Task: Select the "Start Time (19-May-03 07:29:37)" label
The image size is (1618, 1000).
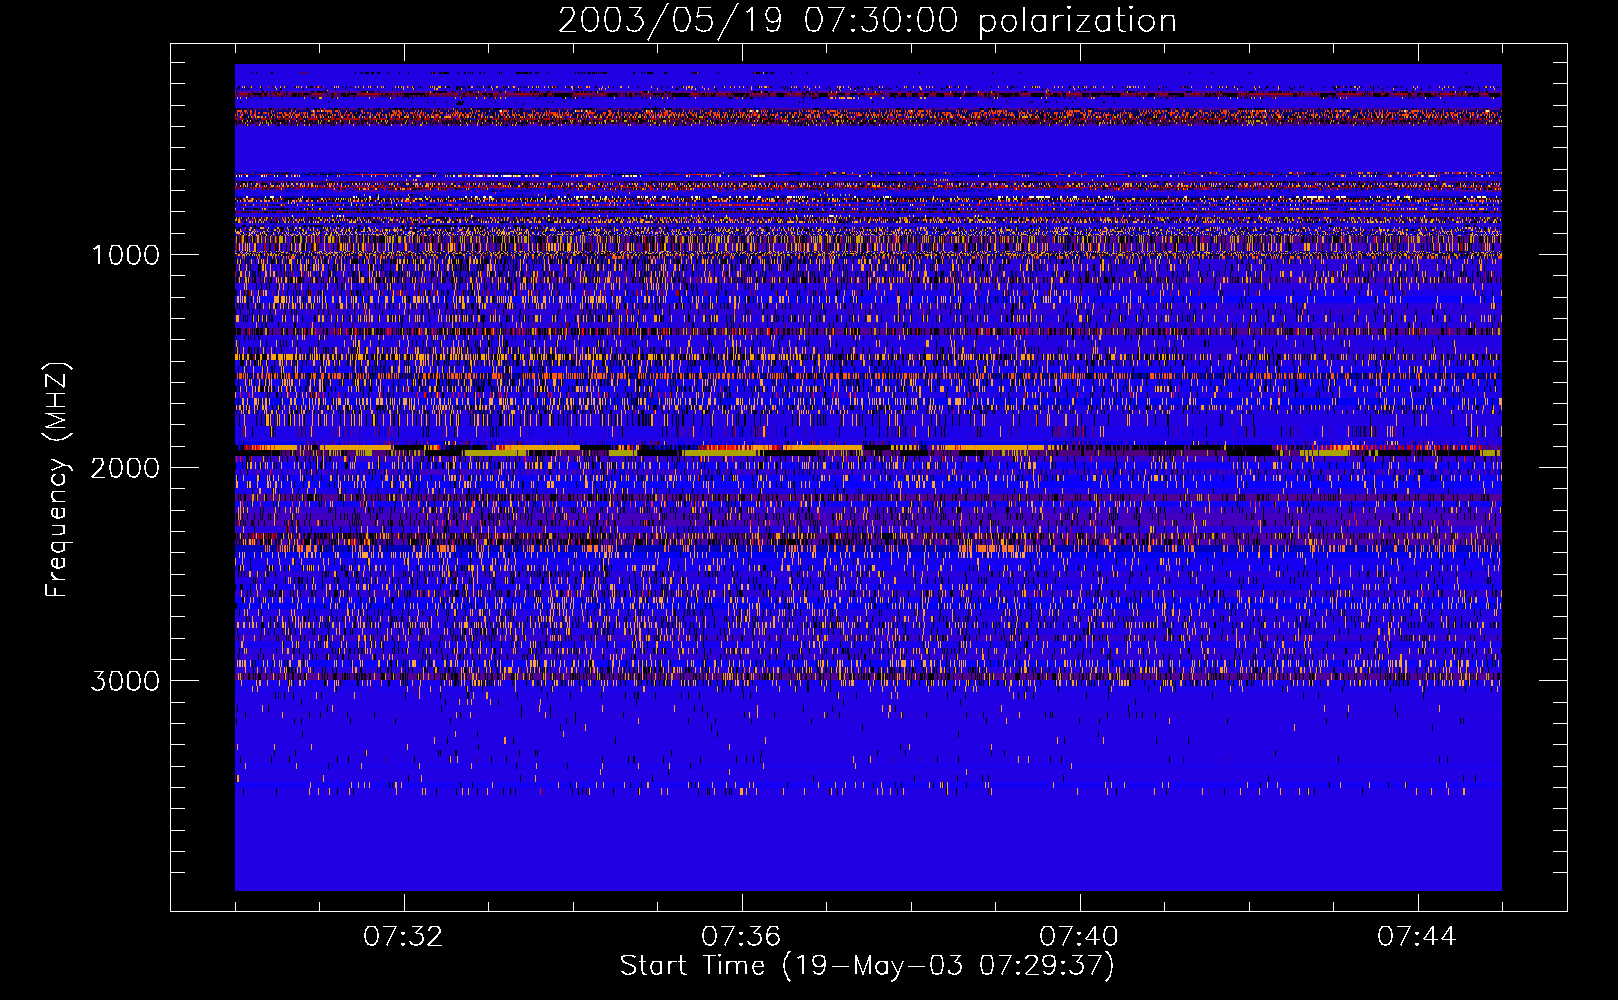Action: coord(867,966)
